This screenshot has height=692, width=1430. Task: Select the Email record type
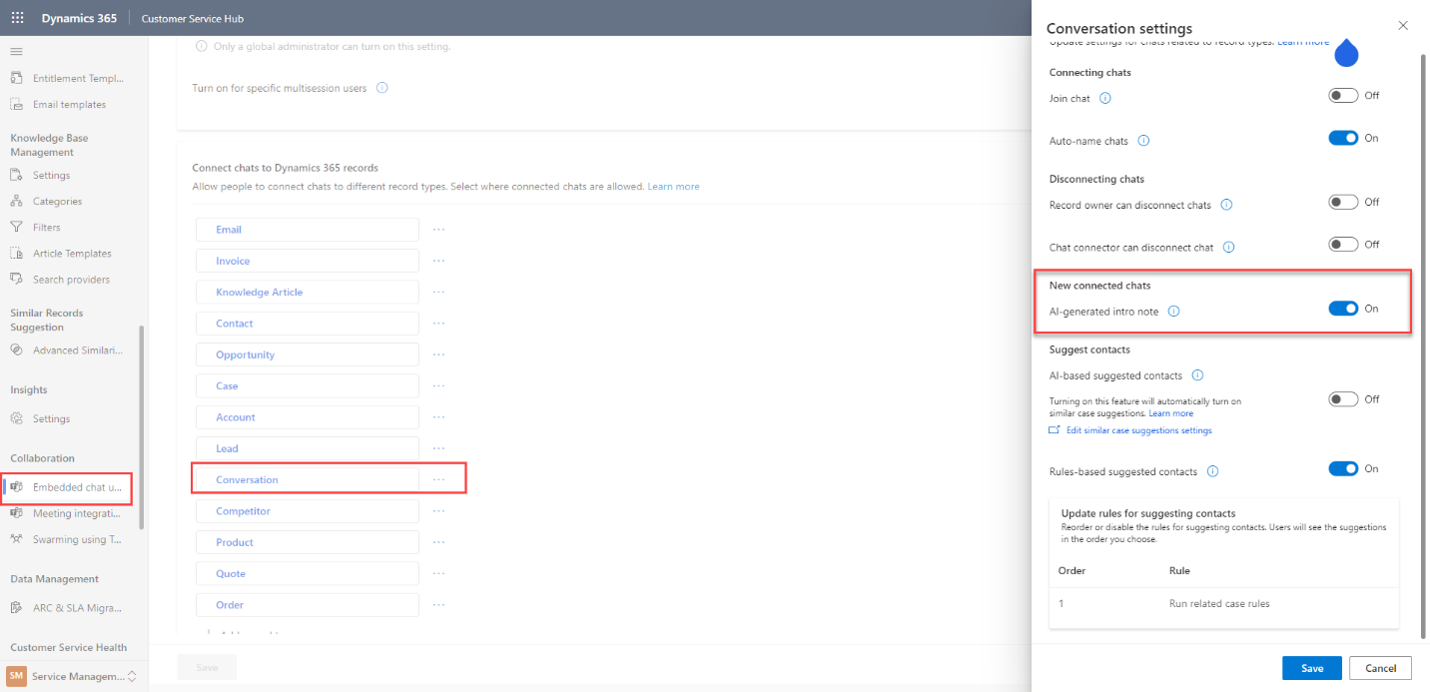click(307, 229)
